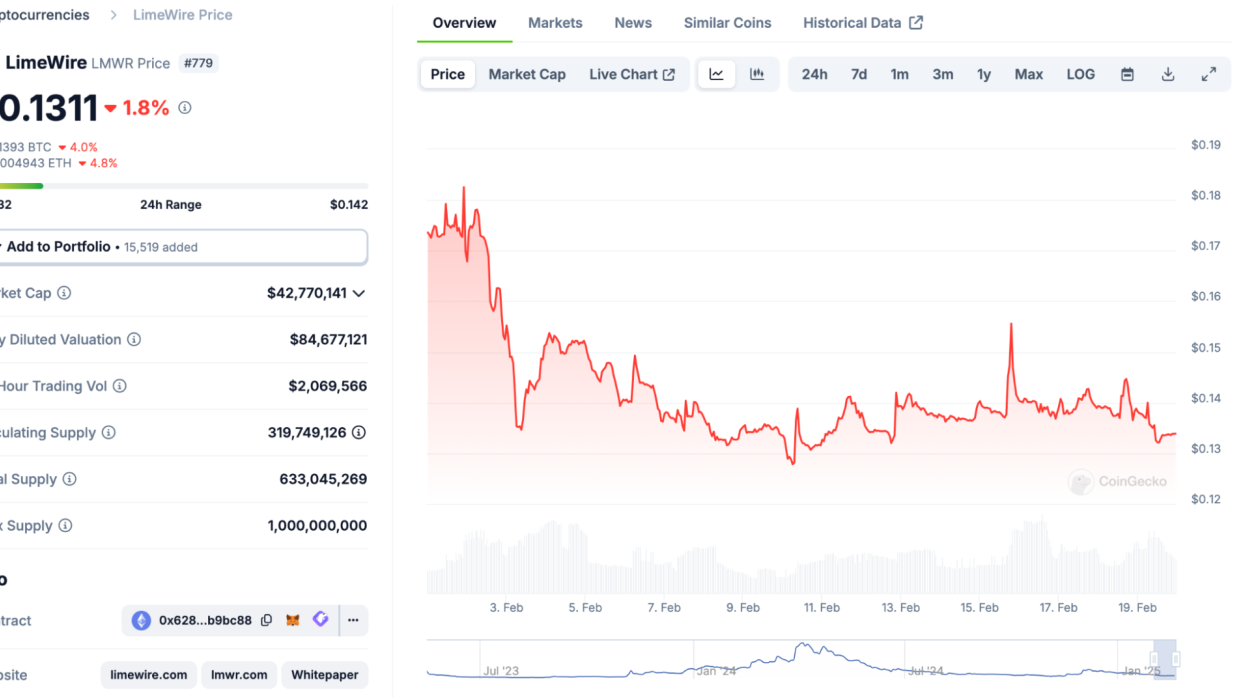Open lmwr.com website link

click(239, 675)
